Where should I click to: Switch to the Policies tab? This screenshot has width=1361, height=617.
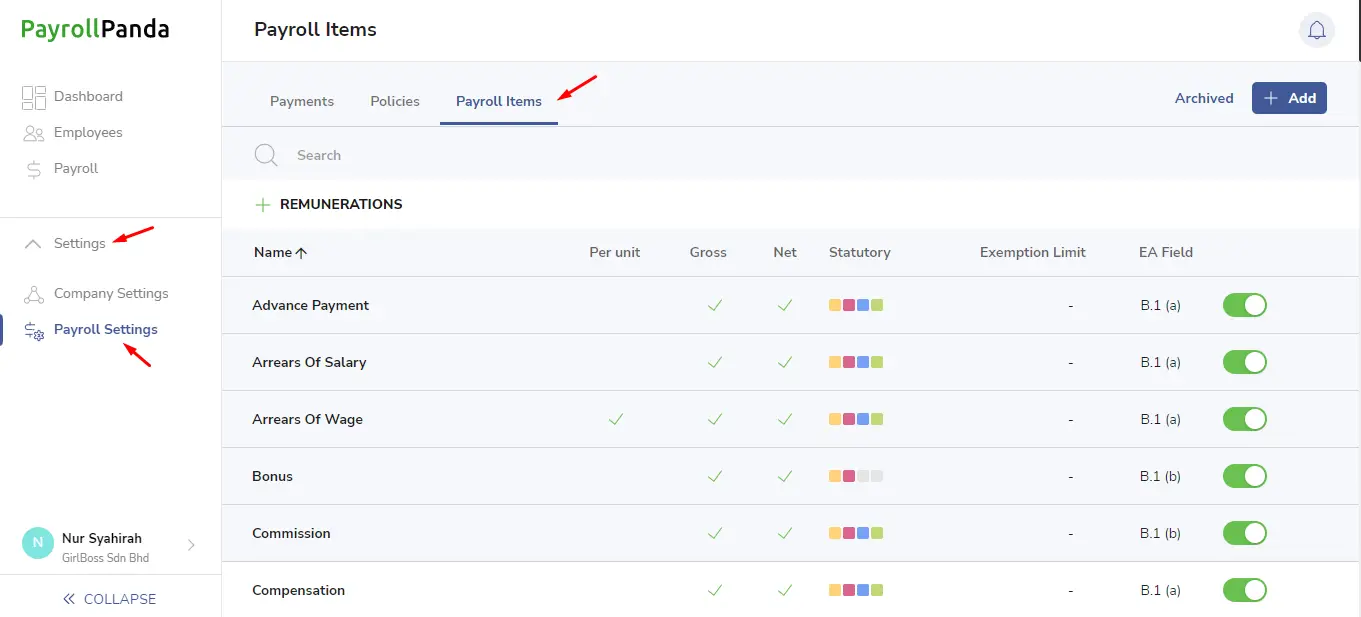(x=395, y=101)
